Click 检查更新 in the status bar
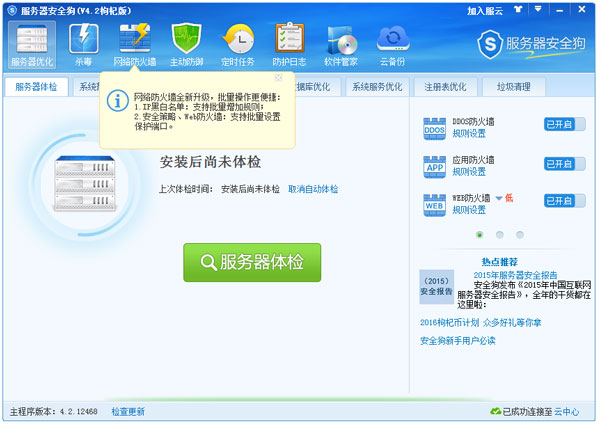The height and width of the screenshot is (425, 600). pyautogui.click(x=128, y=412)
